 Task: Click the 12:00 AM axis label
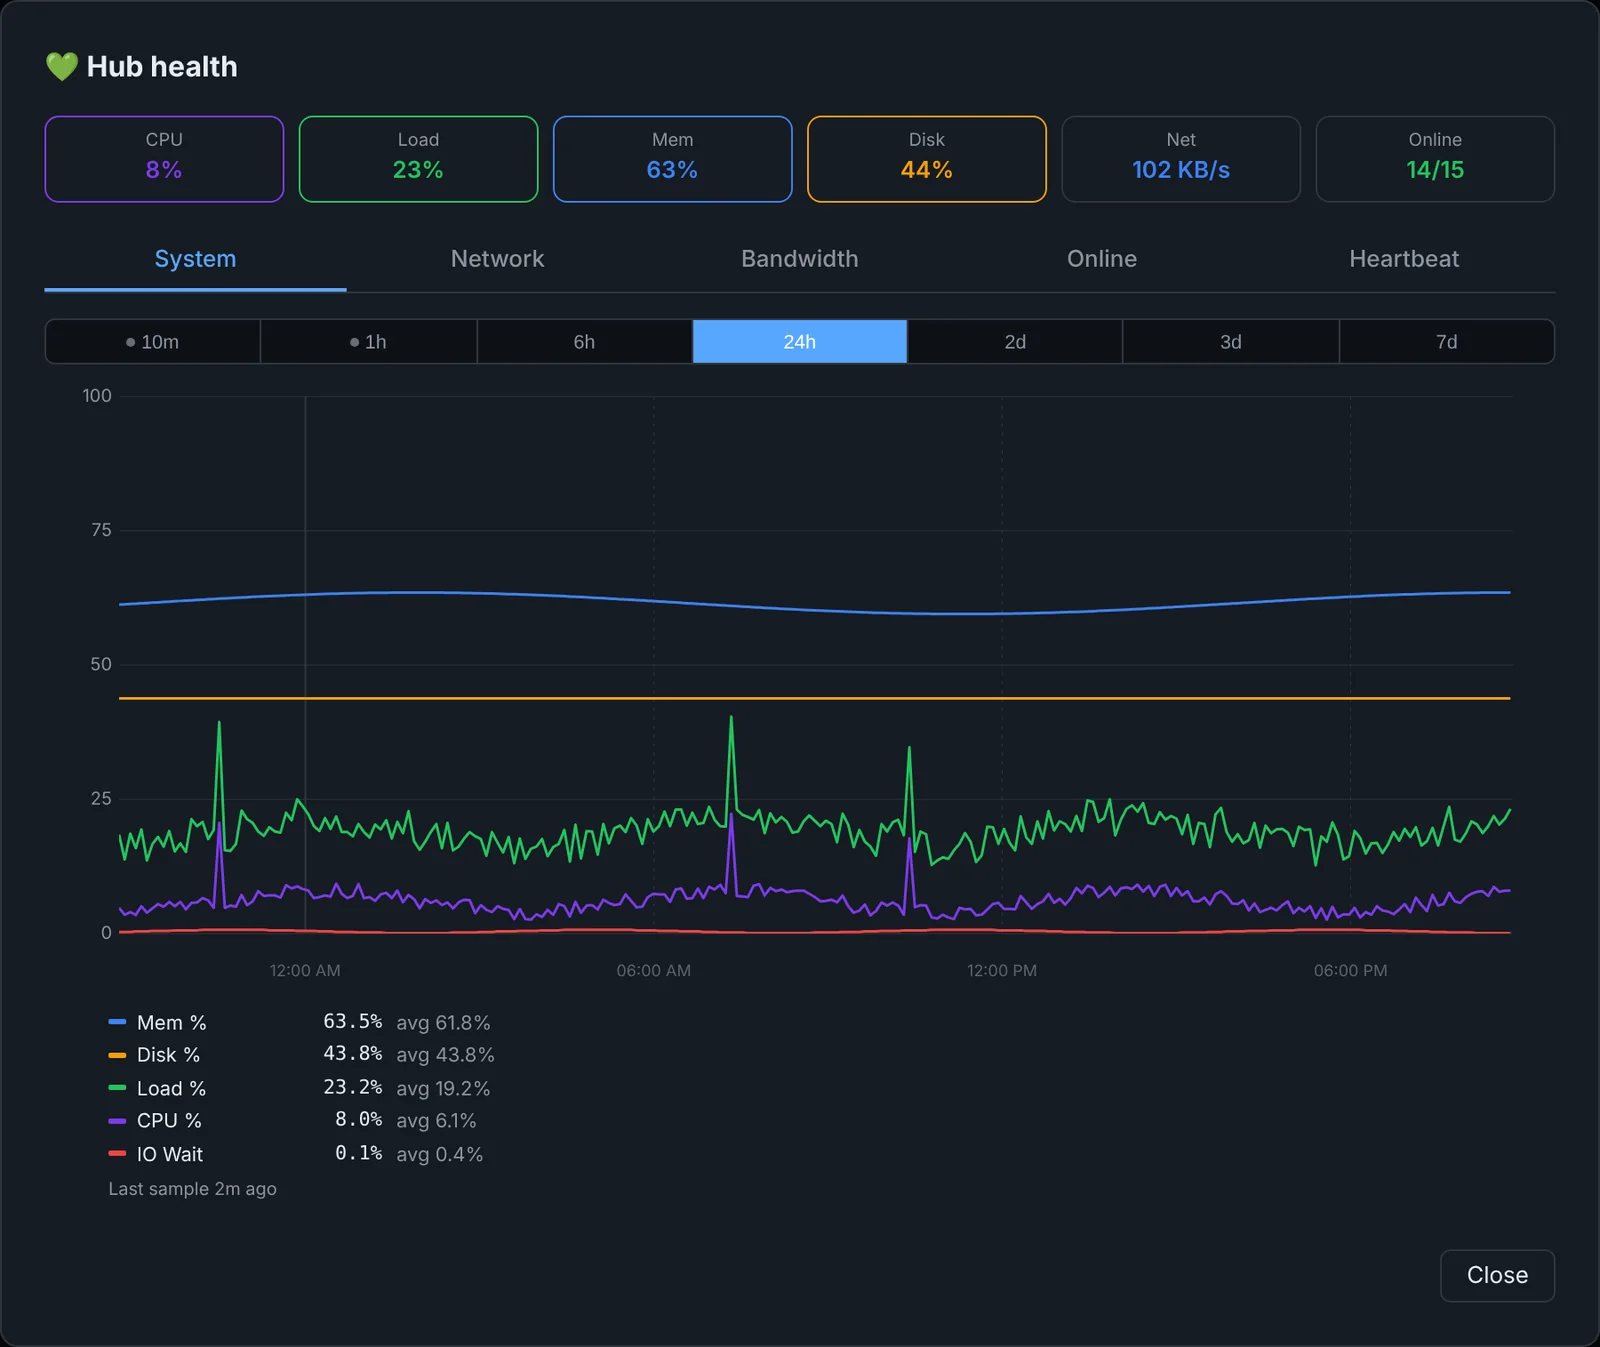305,970
